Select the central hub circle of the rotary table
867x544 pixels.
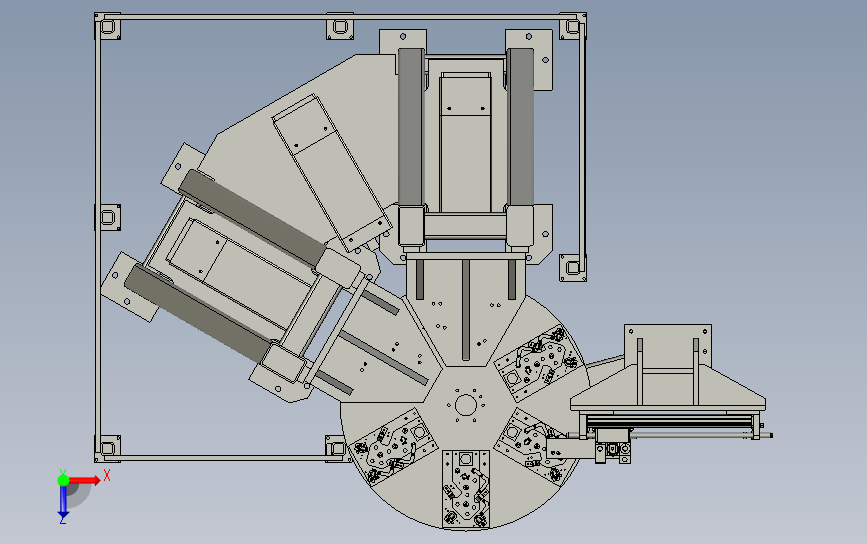(x=466, y=405)
